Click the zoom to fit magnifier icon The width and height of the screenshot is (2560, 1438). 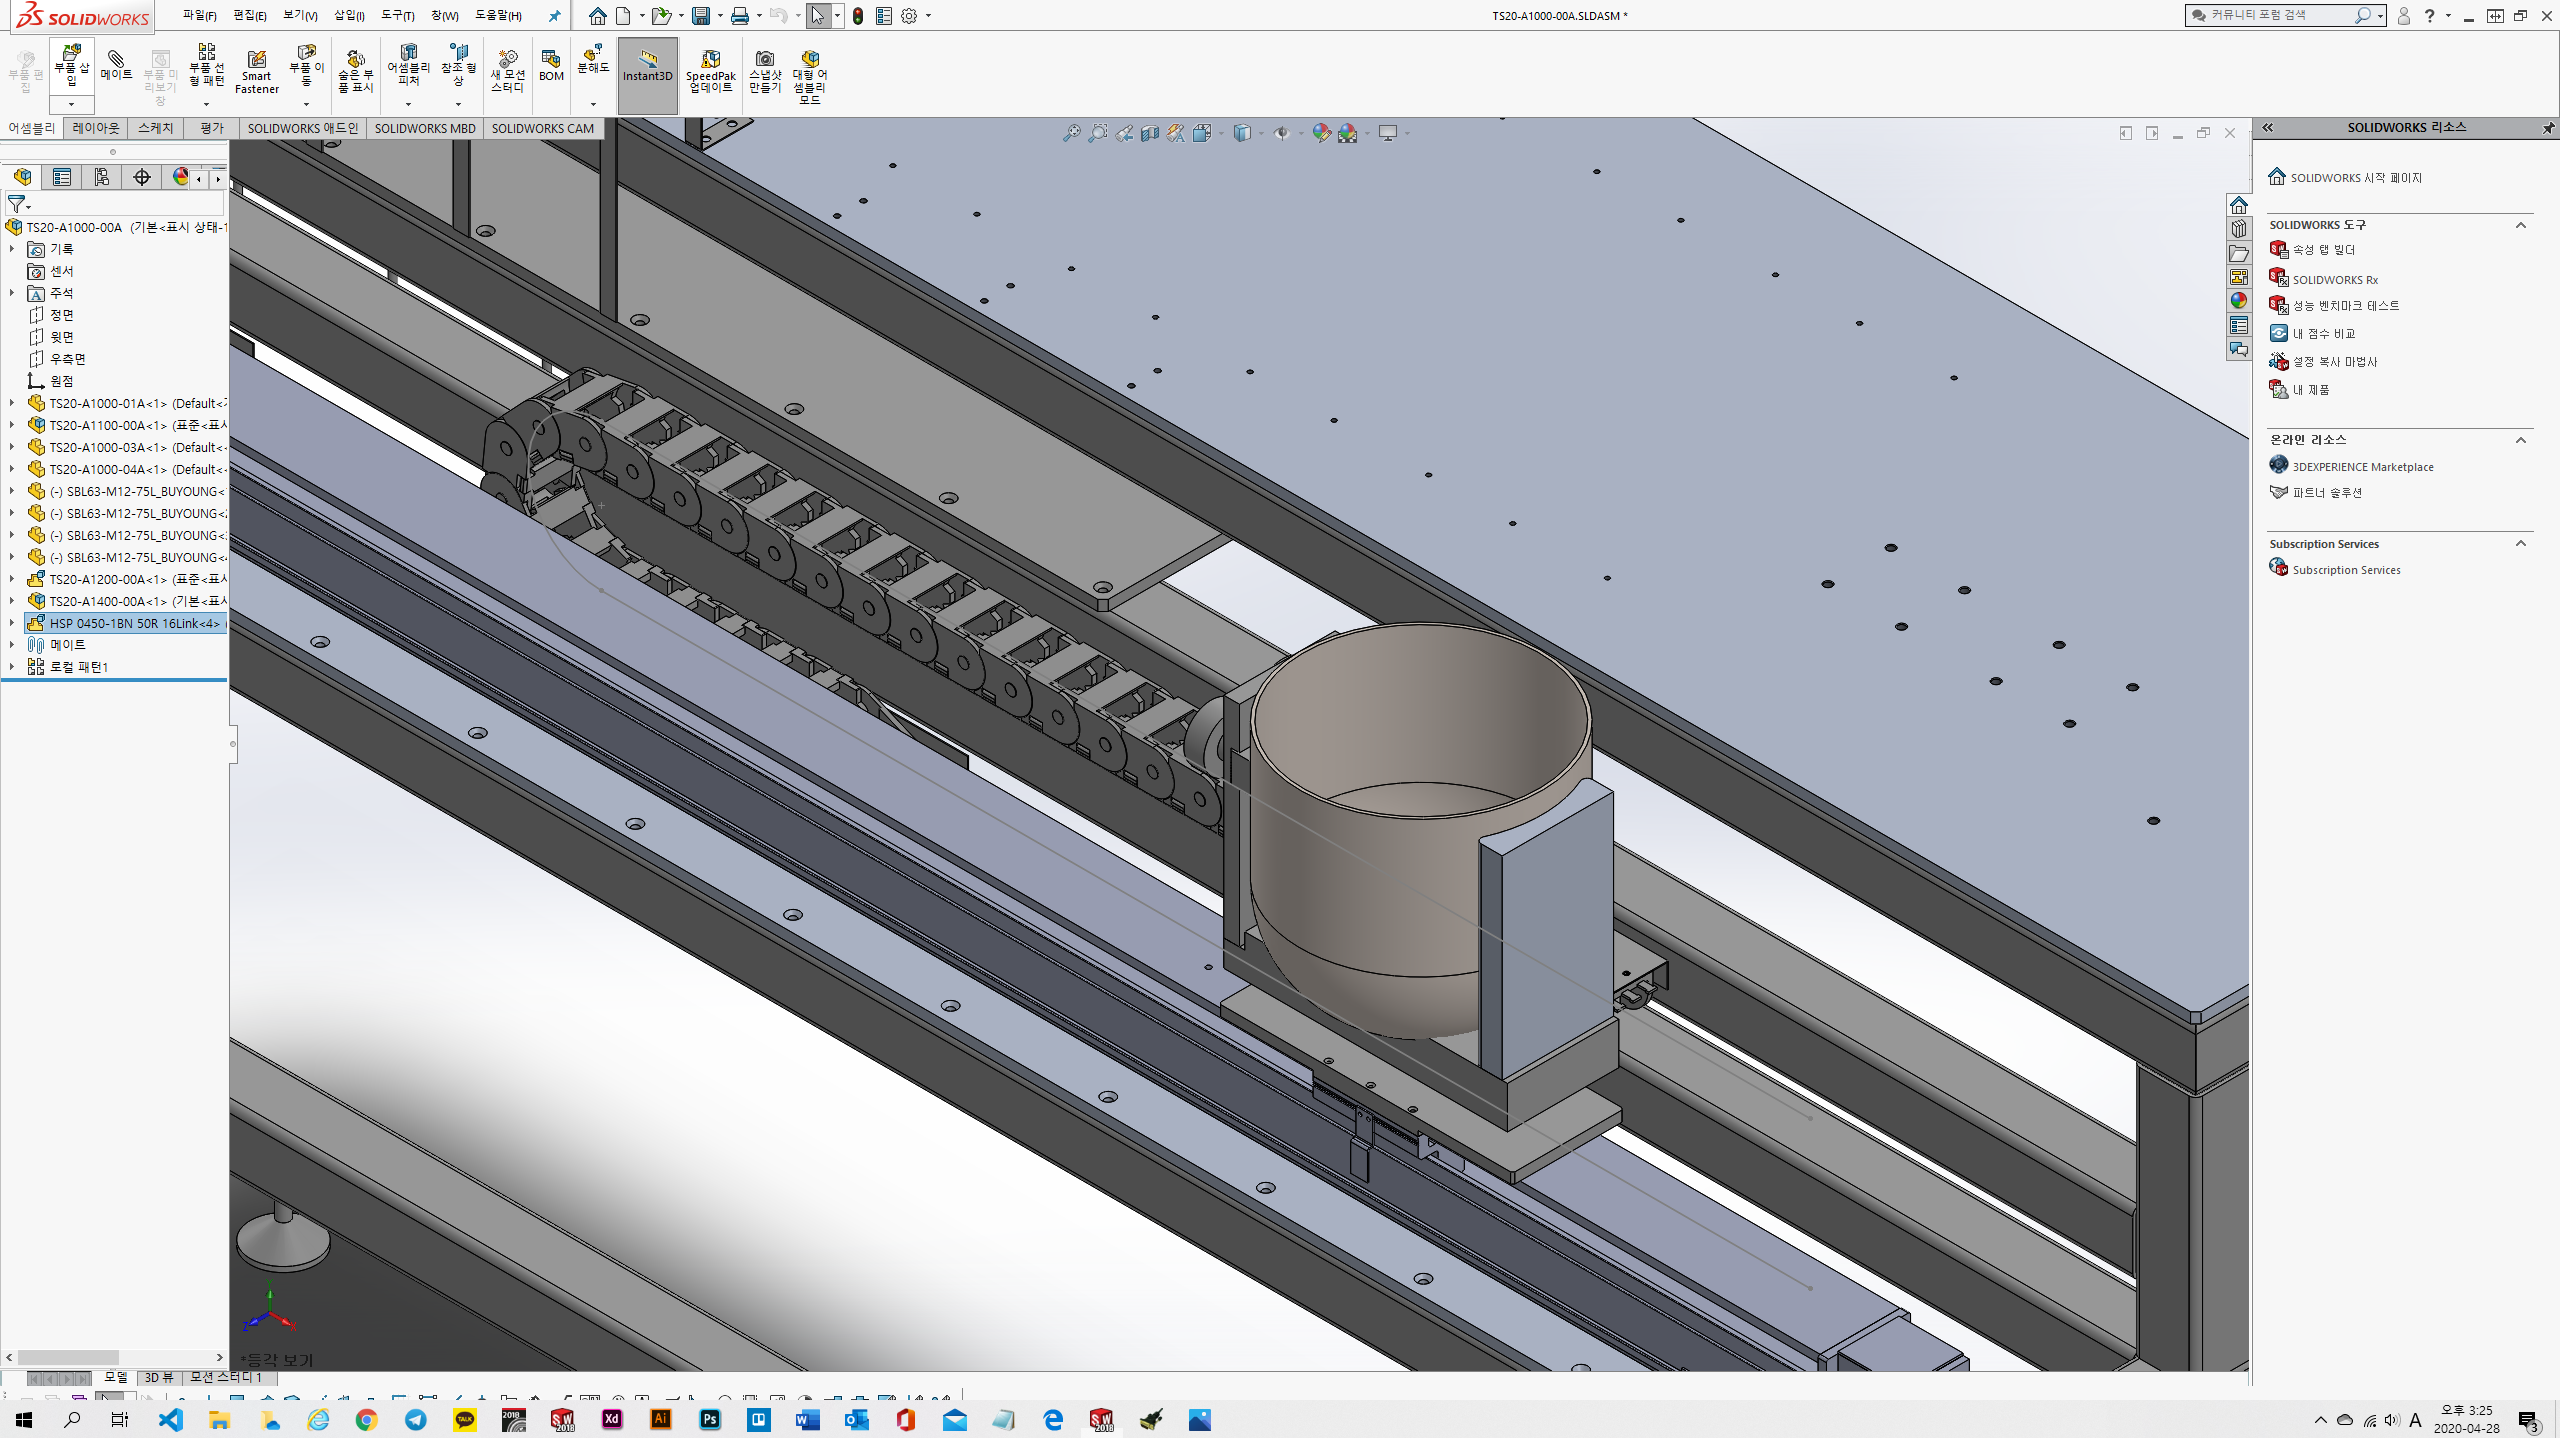click(1071, 133)
